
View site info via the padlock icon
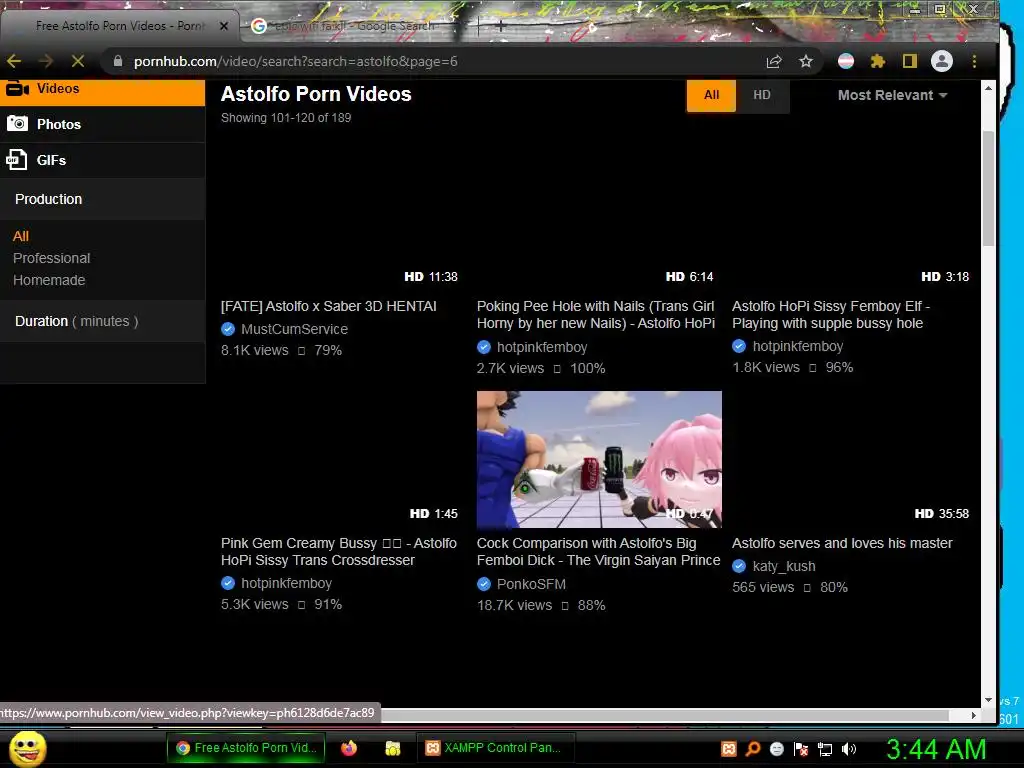tap(118, 61)
